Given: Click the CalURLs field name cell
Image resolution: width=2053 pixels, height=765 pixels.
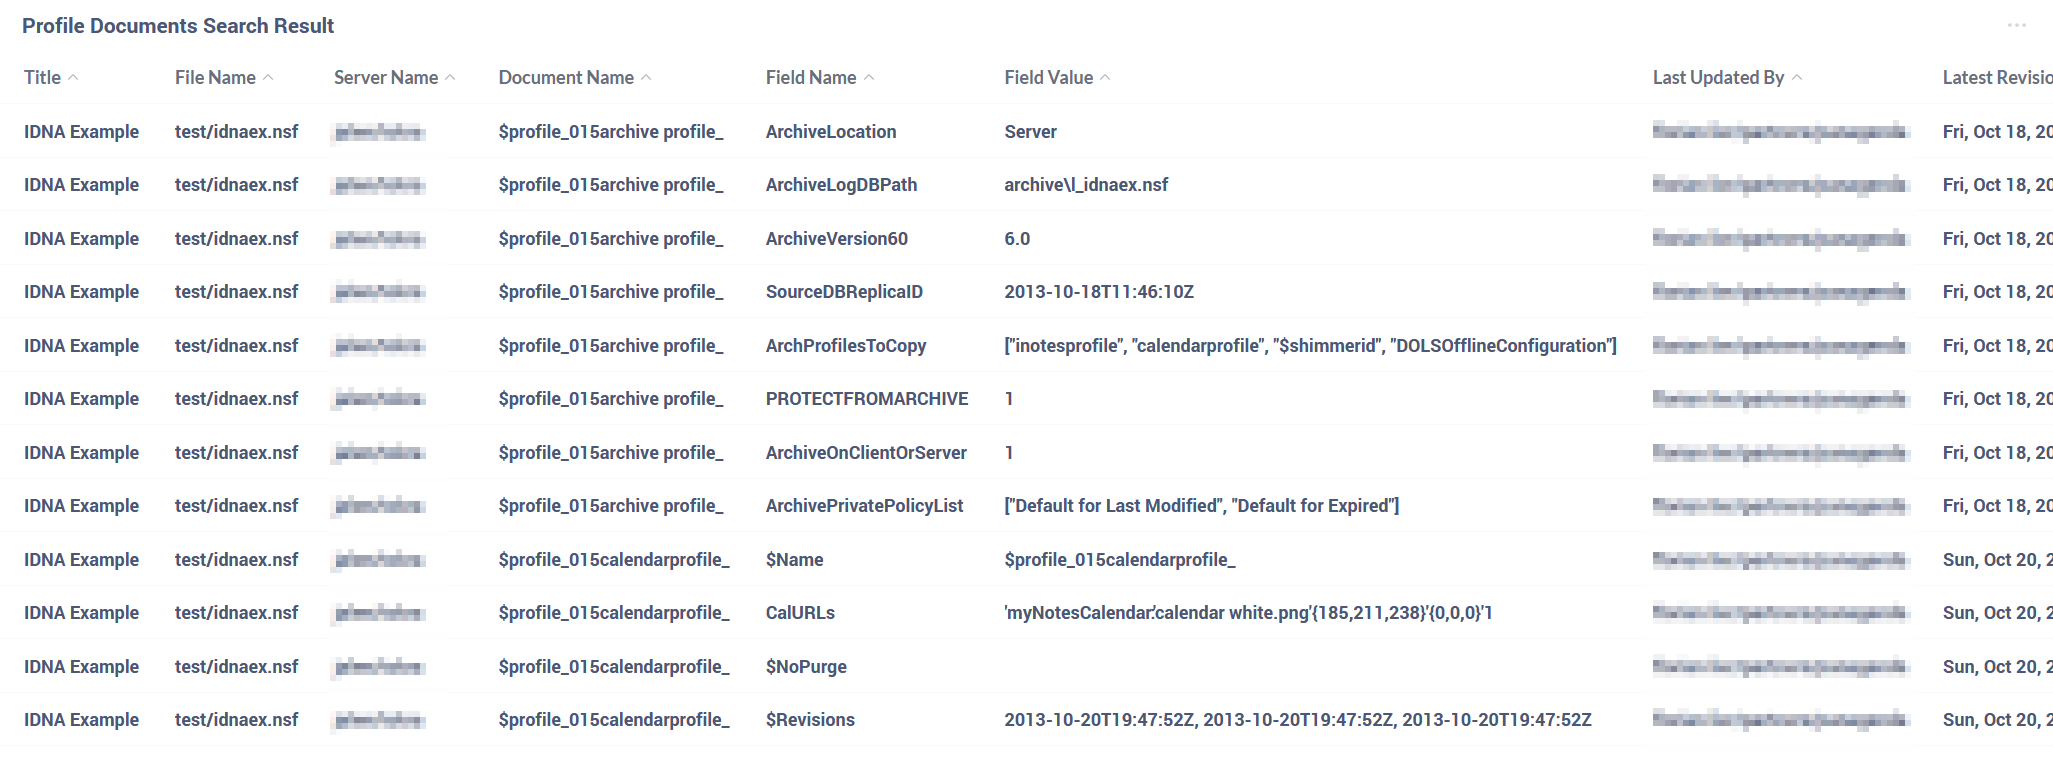Looking at the screenshot, I should click(800, 613).
